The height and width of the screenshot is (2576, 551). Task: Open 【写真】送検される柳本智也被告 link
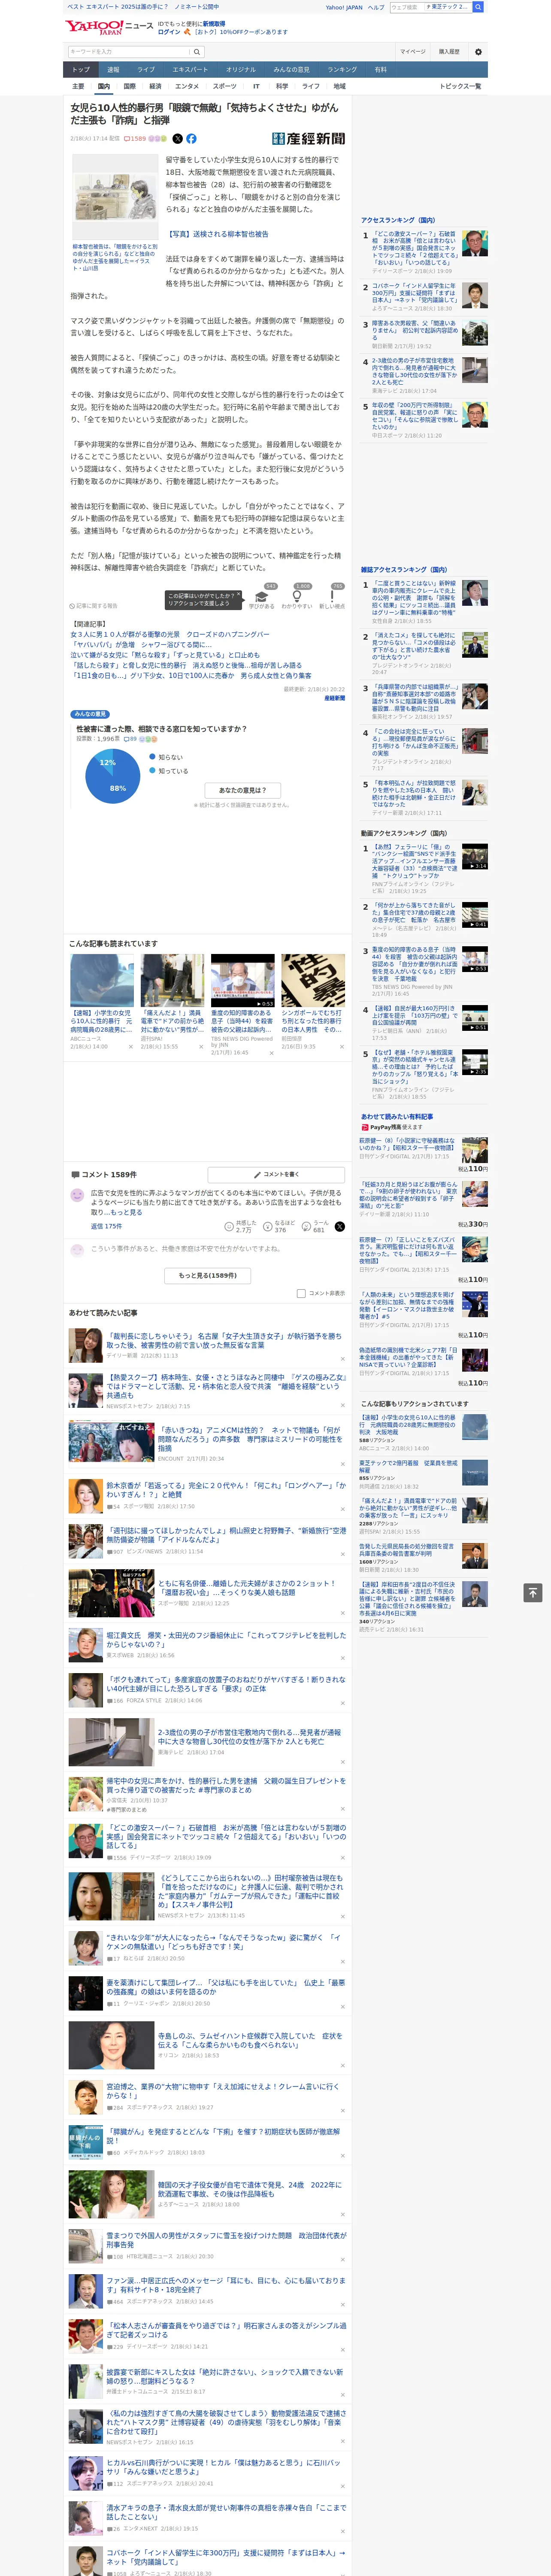point(218,234)
